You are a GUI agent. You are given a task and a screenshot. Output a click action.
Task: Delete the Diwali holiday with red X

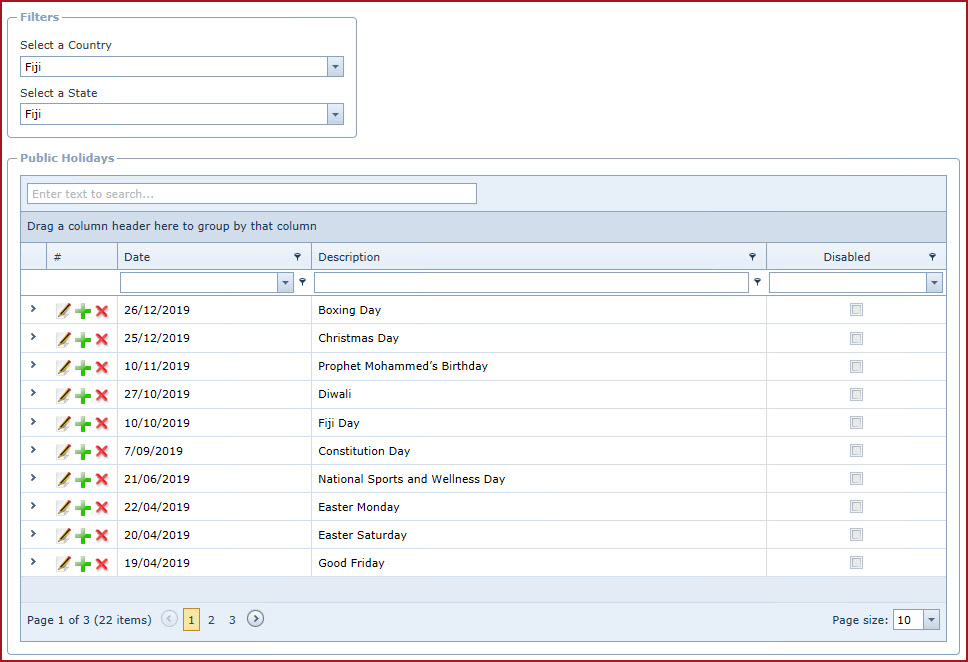[102, 395]
